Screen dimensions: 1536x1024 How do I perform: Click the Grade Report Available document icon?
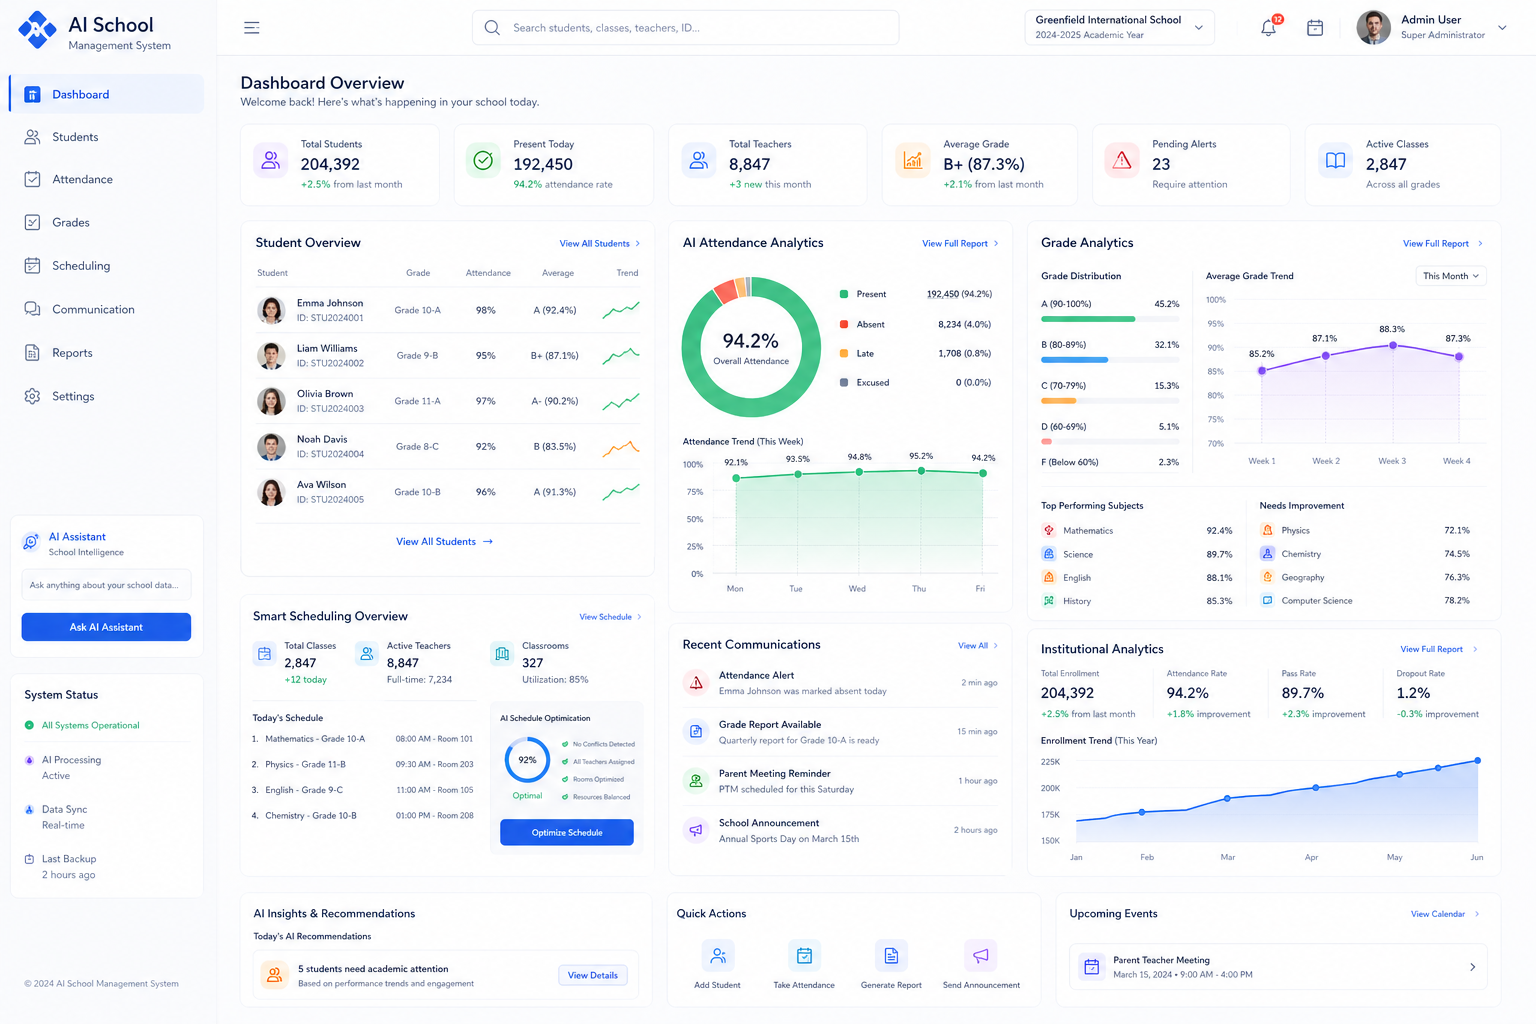696,732
